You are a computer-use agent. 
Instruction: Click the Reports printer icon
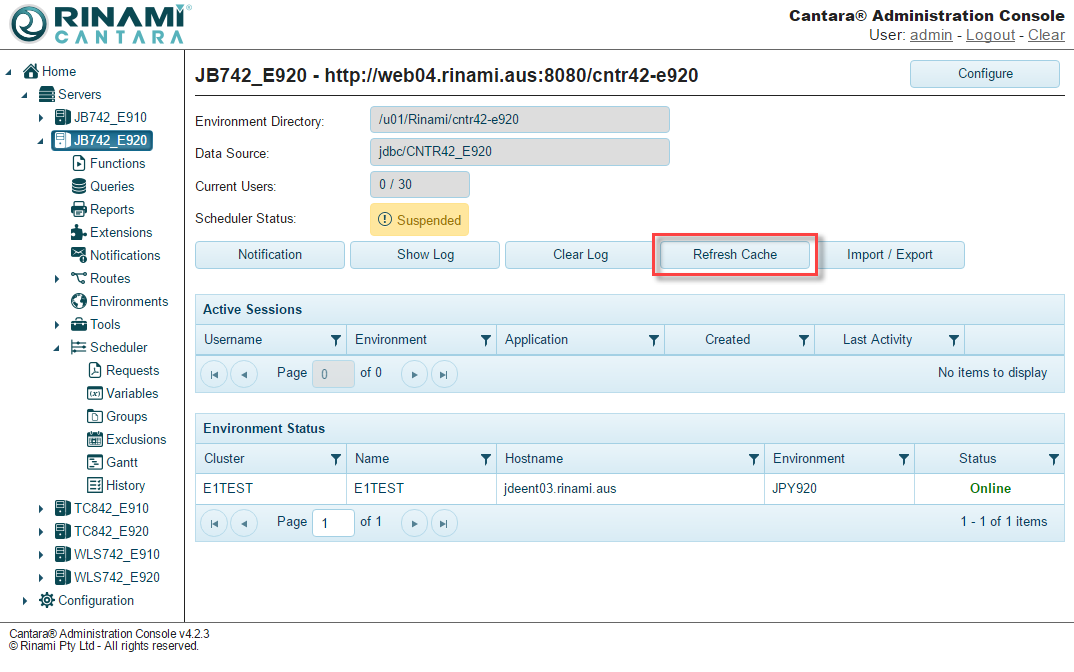[79, 209]
